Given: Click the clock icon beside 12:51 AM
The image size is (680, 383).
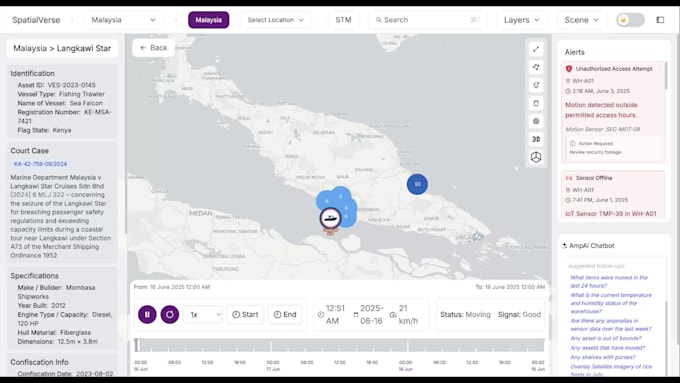Looking at the screenshot, I should [321, 314].
